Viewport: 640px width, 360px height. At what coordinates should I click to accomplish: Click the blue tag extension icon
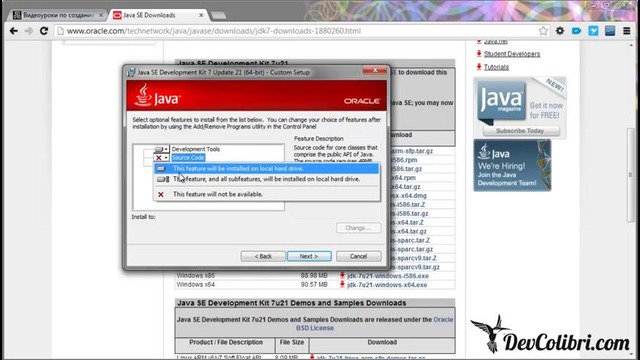point(576,31)
